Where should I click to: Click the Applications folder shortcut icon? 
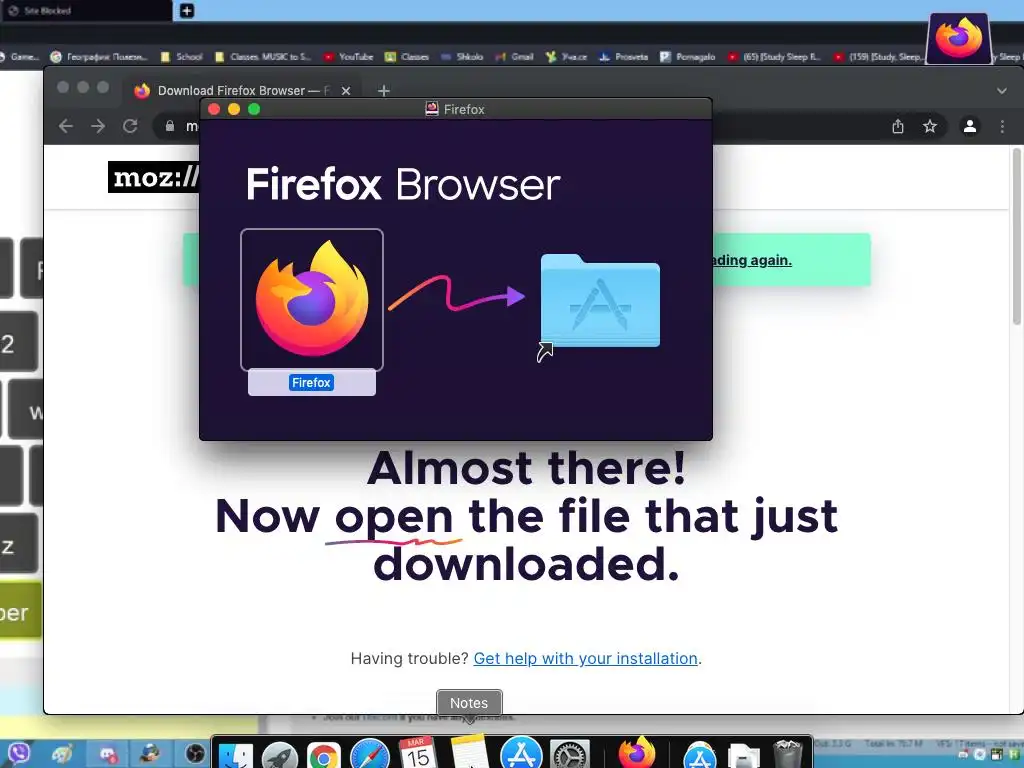click(600, 301)
